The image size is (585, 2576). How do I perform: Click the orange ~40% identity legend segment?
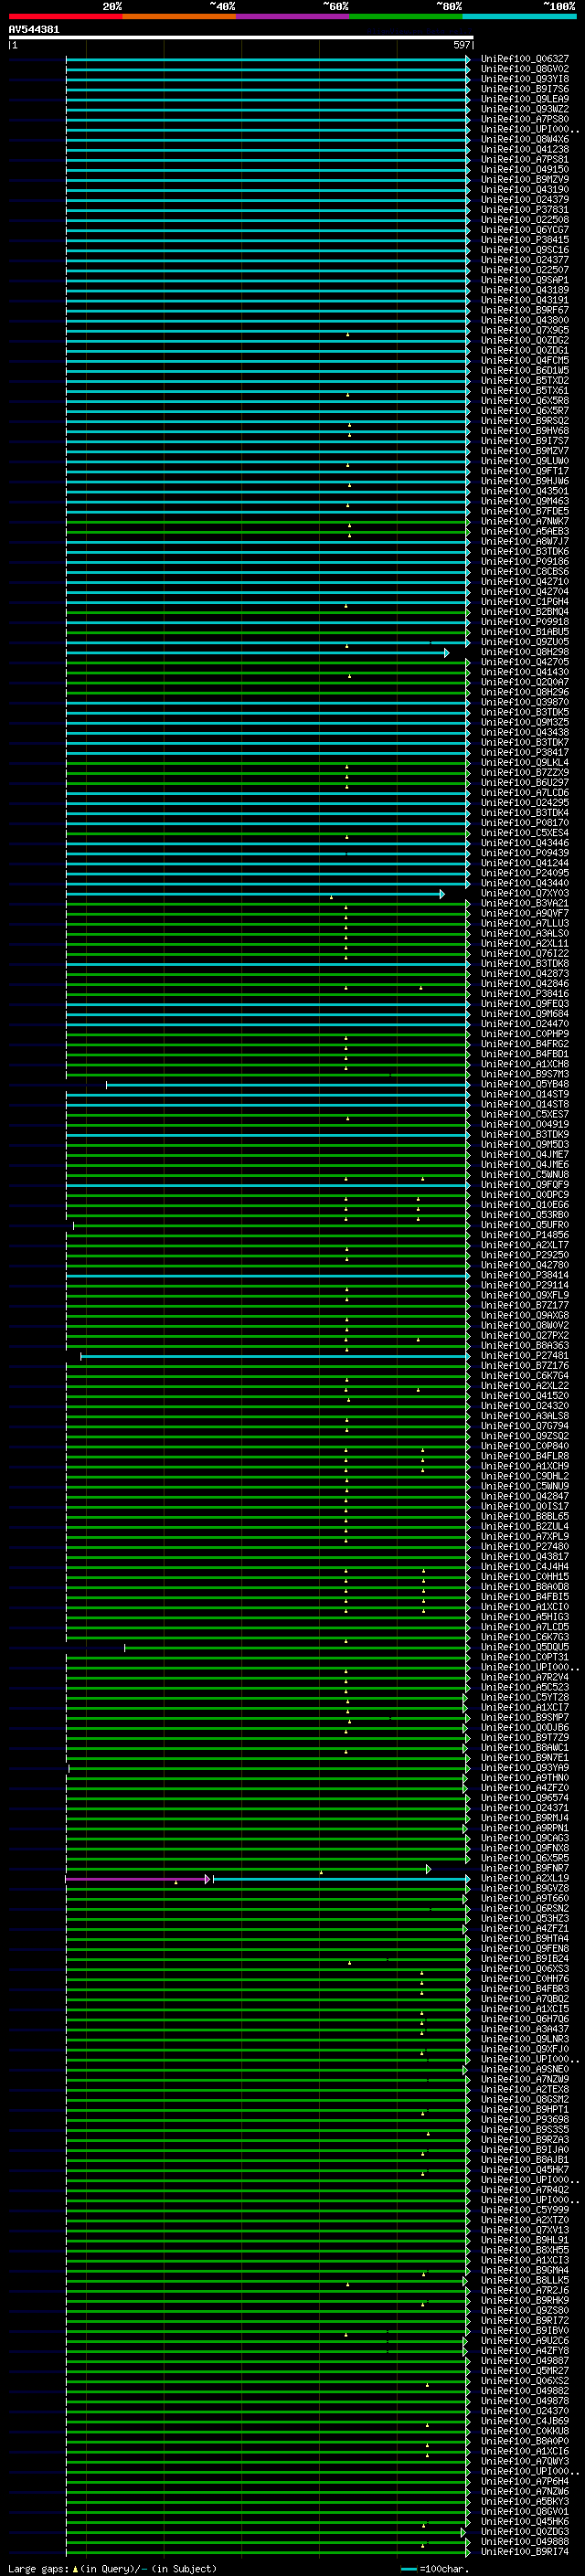[x=179, y=17]
